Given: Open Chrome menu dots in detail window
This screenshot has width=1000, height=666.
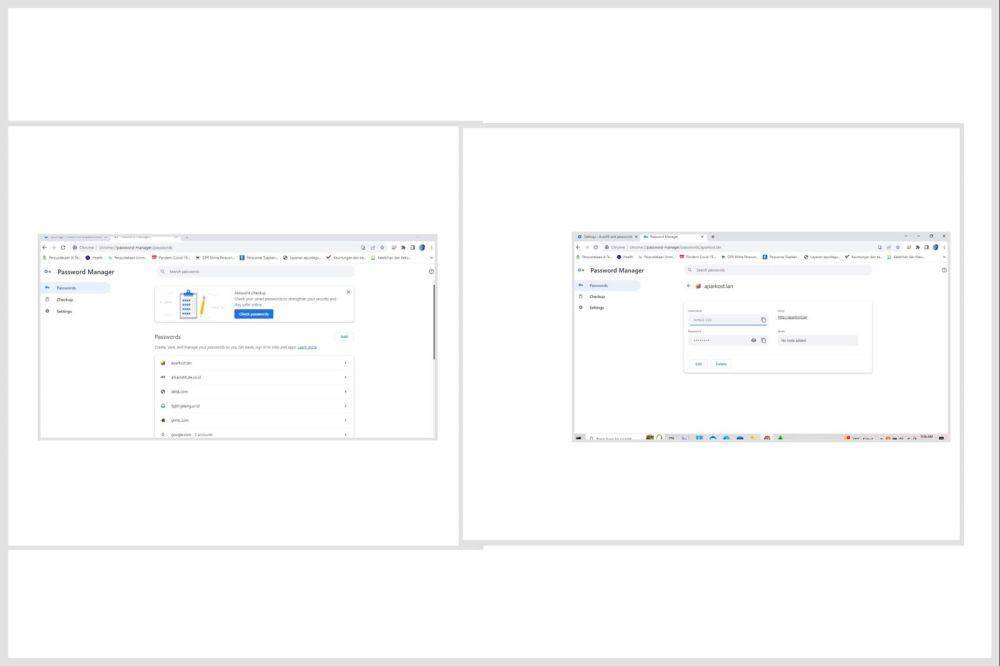Looking at the screenshot, I should tap(945, 247).
